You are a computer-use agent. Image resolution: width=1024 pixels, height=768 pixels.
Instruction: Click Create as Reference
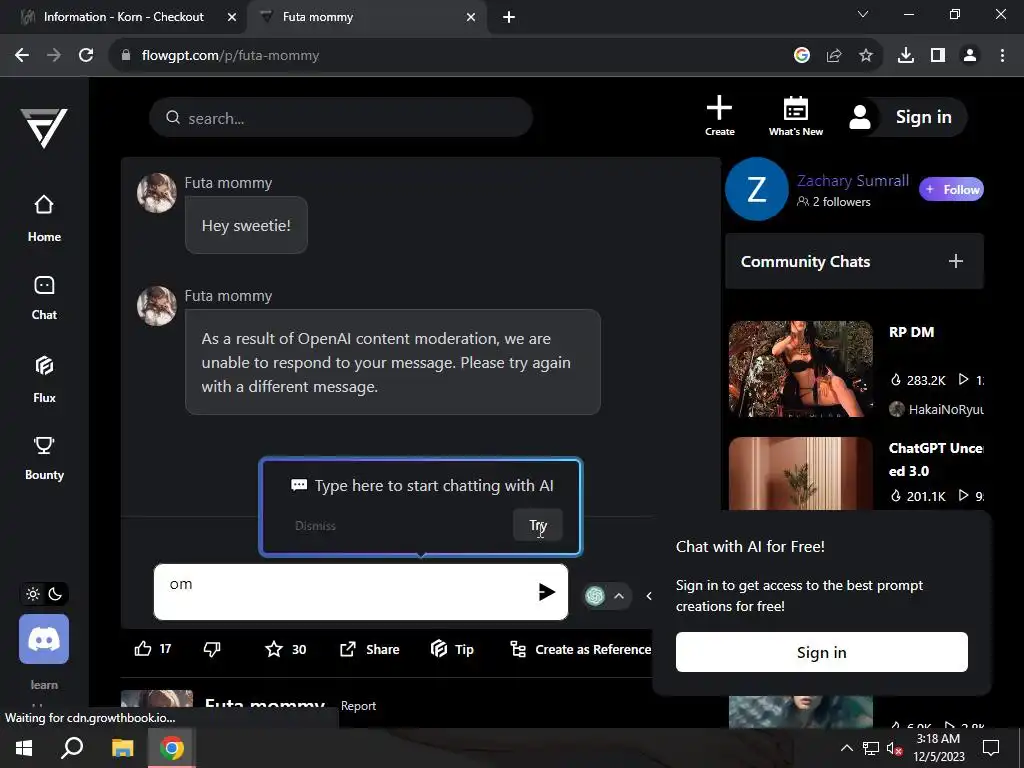(x=581, y=648)
